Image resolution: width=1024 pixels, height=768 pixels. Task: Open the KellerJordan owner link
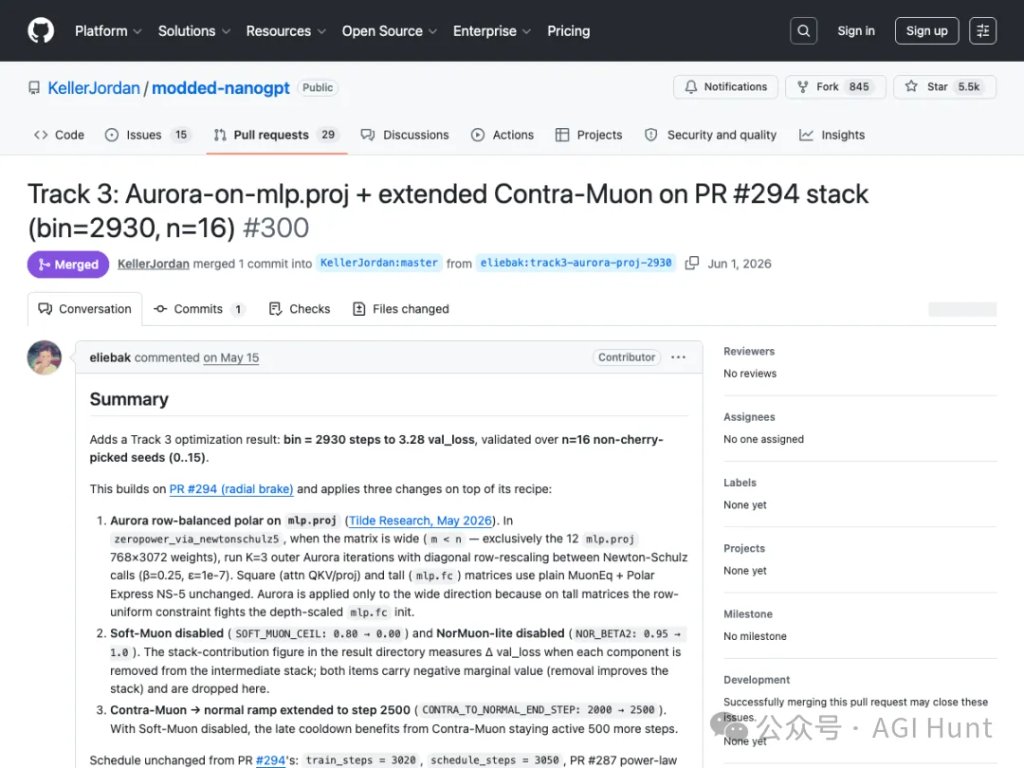pyautogui.click(x=94, y=88)
